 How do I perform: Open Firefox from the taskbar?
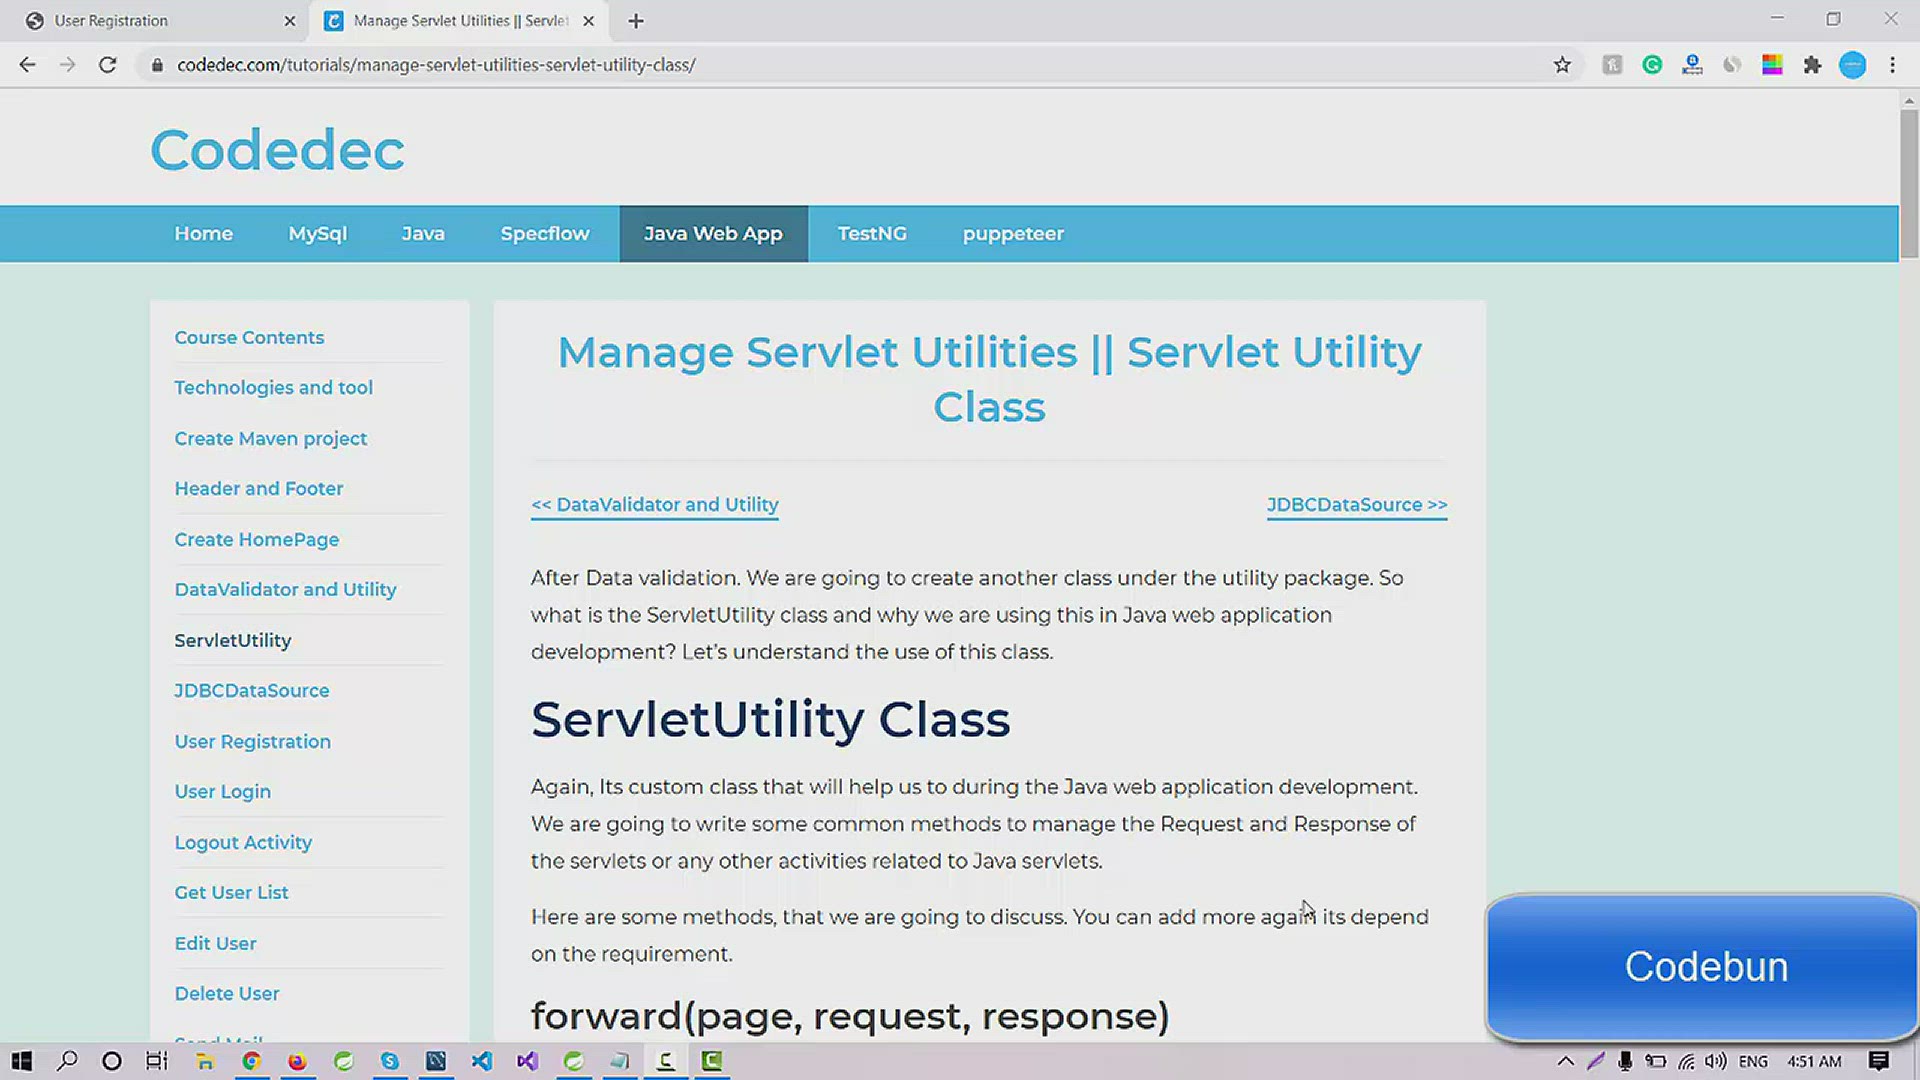(297, 1061)
